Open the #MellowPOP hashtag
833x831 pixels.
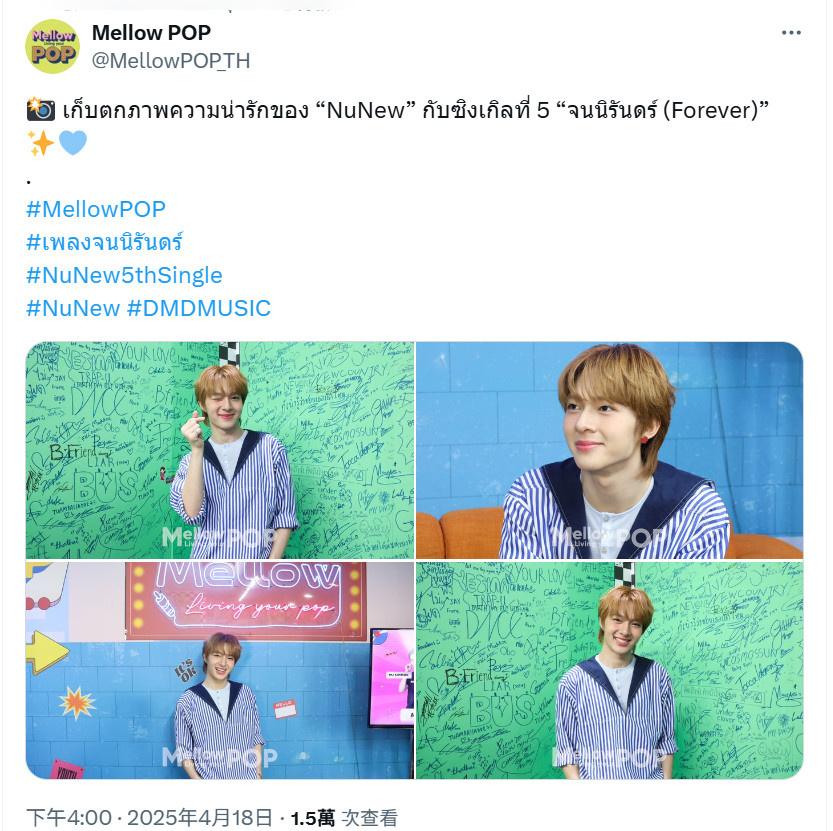click(x=96, y=209)
